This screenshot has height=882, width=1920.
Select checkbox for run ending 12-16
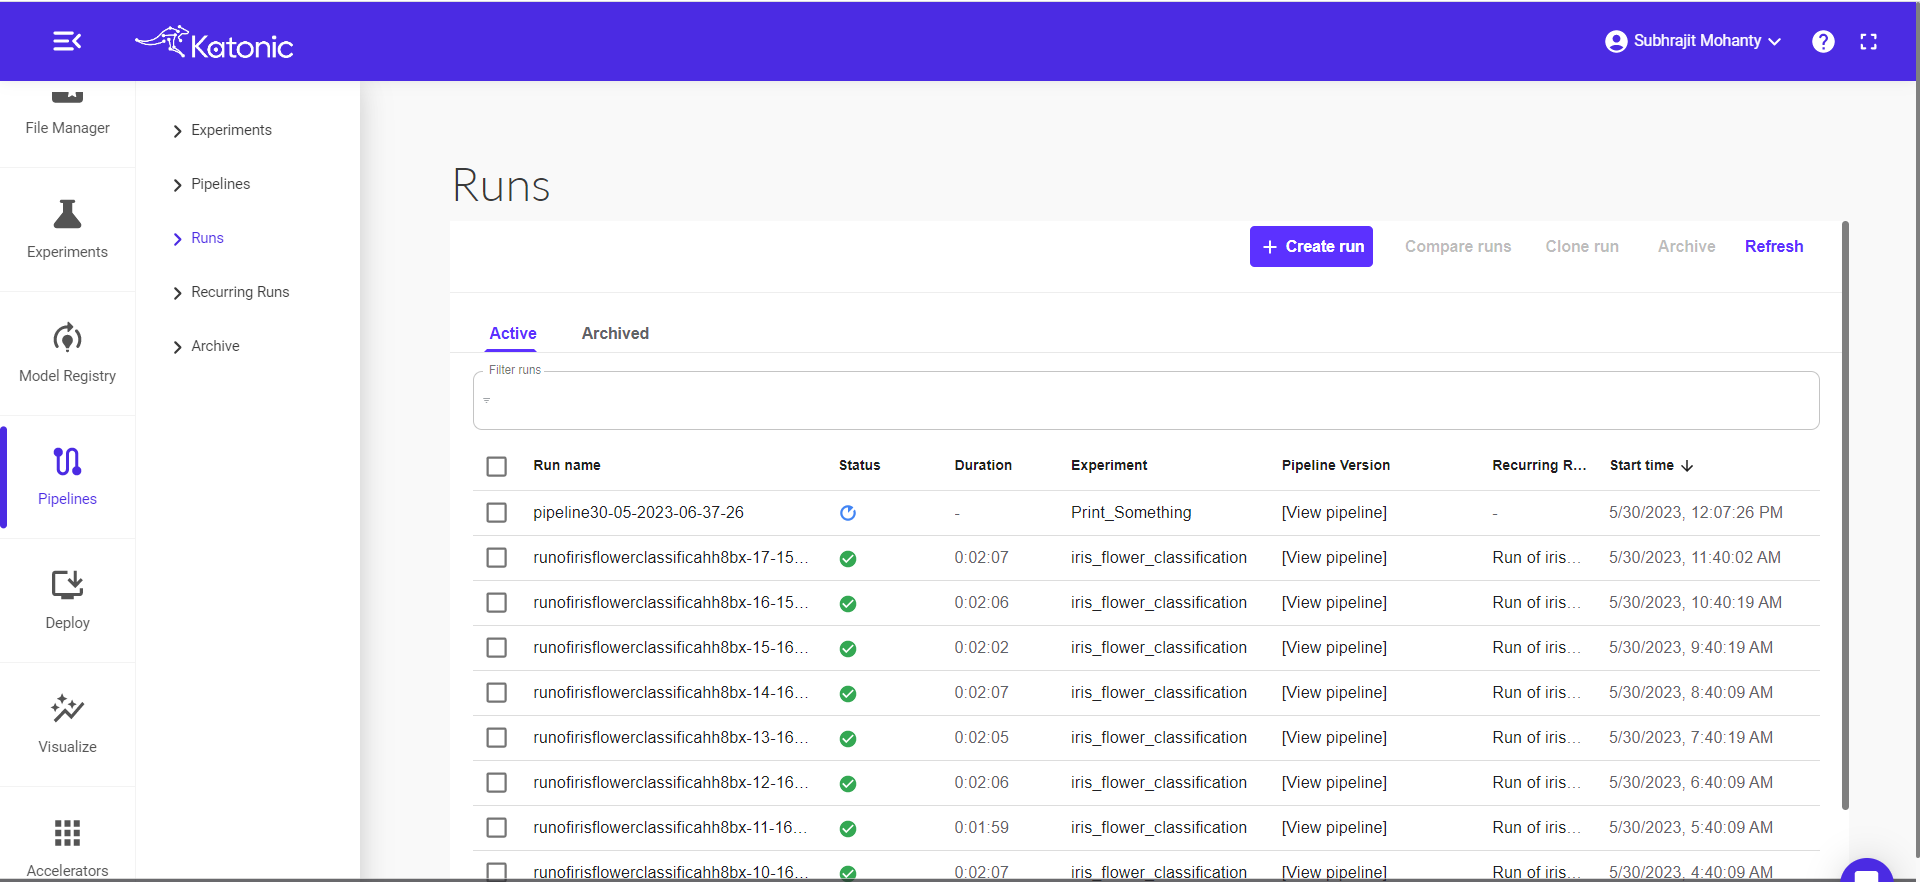pos(496,782)
